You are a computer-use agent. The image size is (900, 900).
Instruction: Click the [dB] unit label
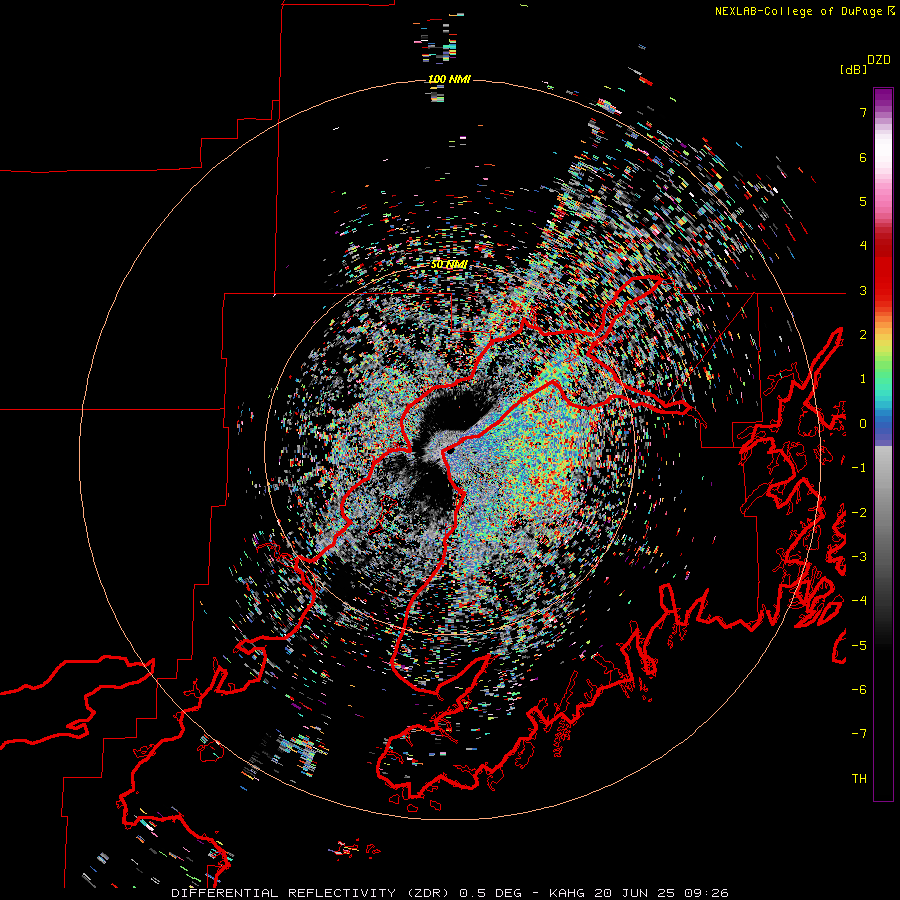pyautogui.click(x=853, y=70)
